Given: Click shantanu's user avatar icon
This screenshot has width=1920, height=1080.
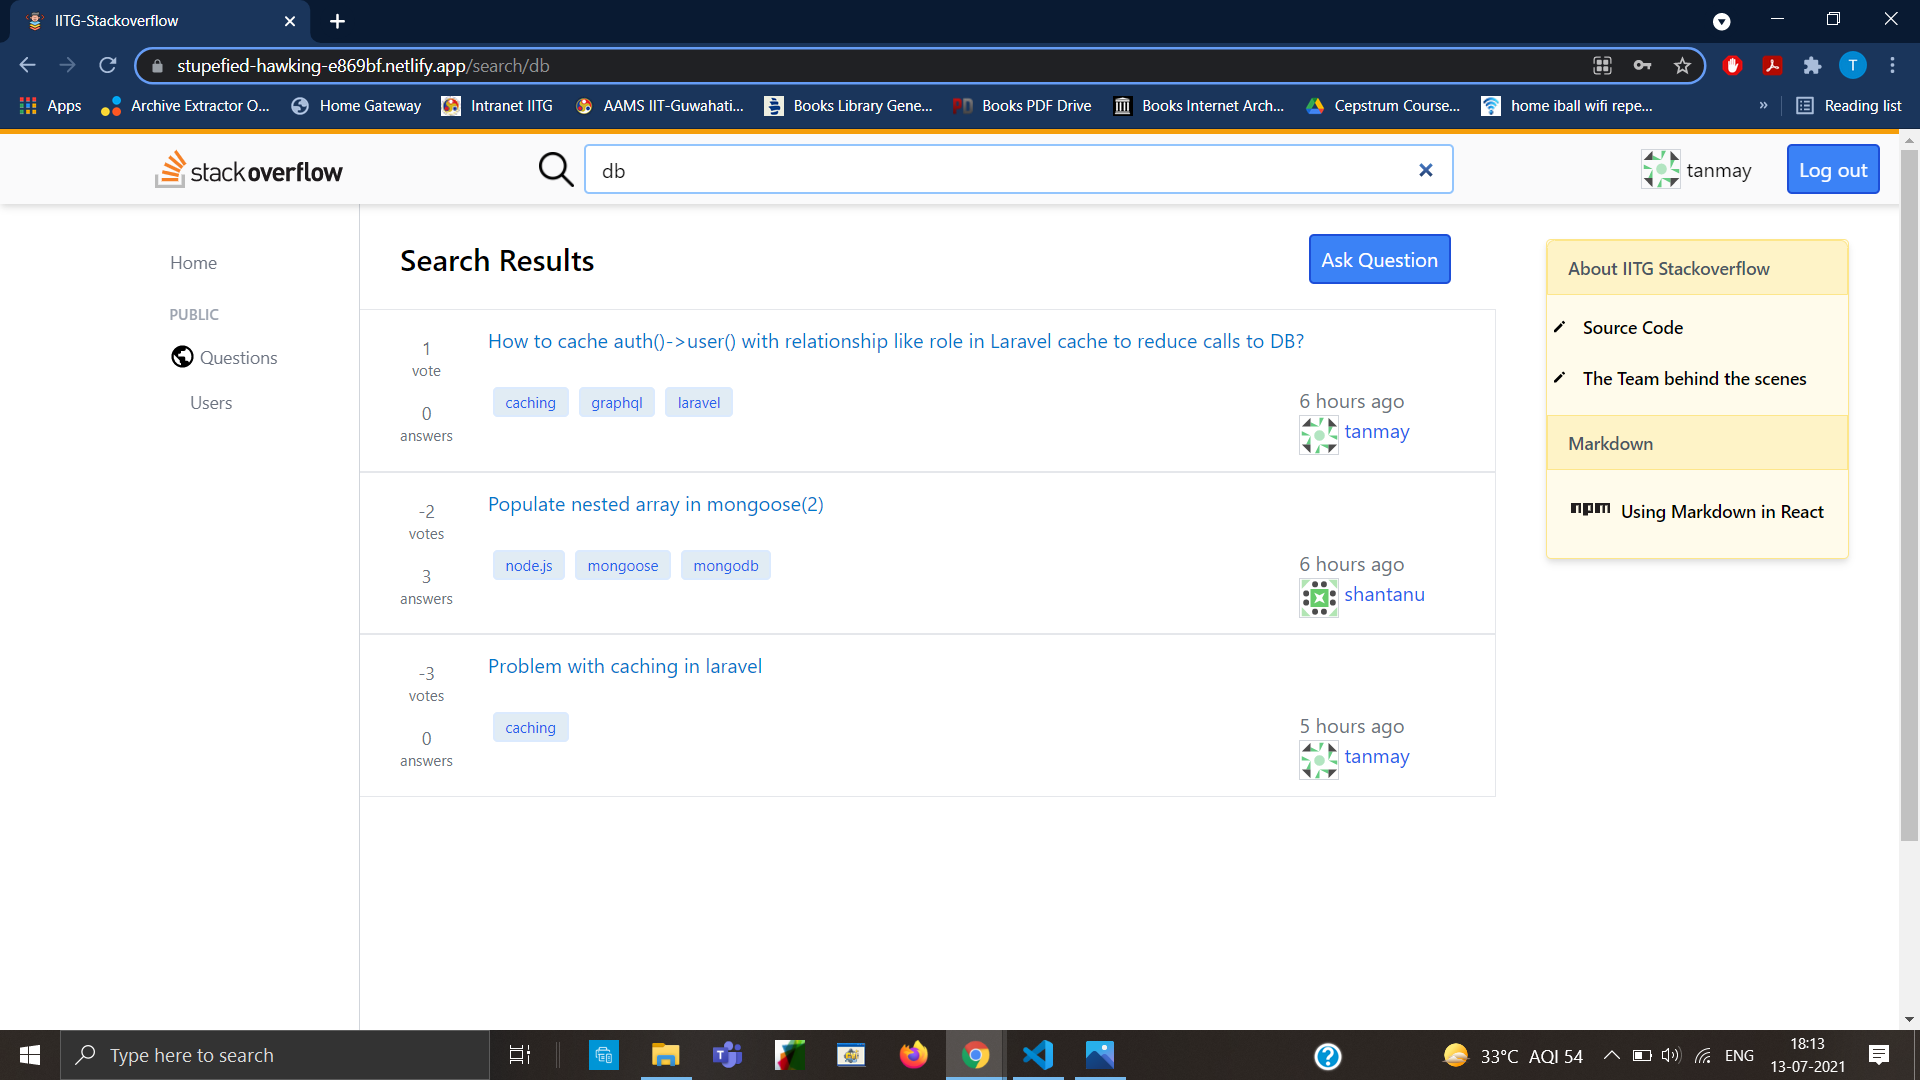Looking at the screenshot, I should pyautogui.click(x=1318, y=597).
